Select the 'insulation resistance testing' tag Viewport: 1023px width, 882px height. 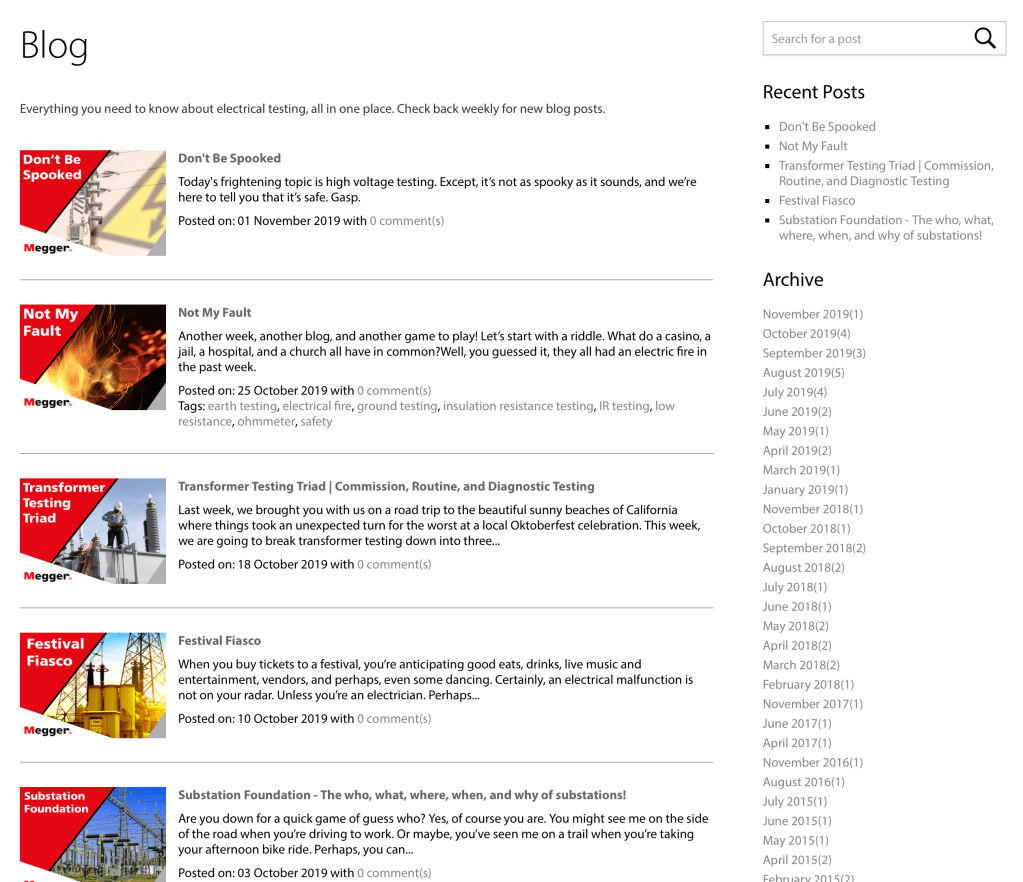[517, 406]
